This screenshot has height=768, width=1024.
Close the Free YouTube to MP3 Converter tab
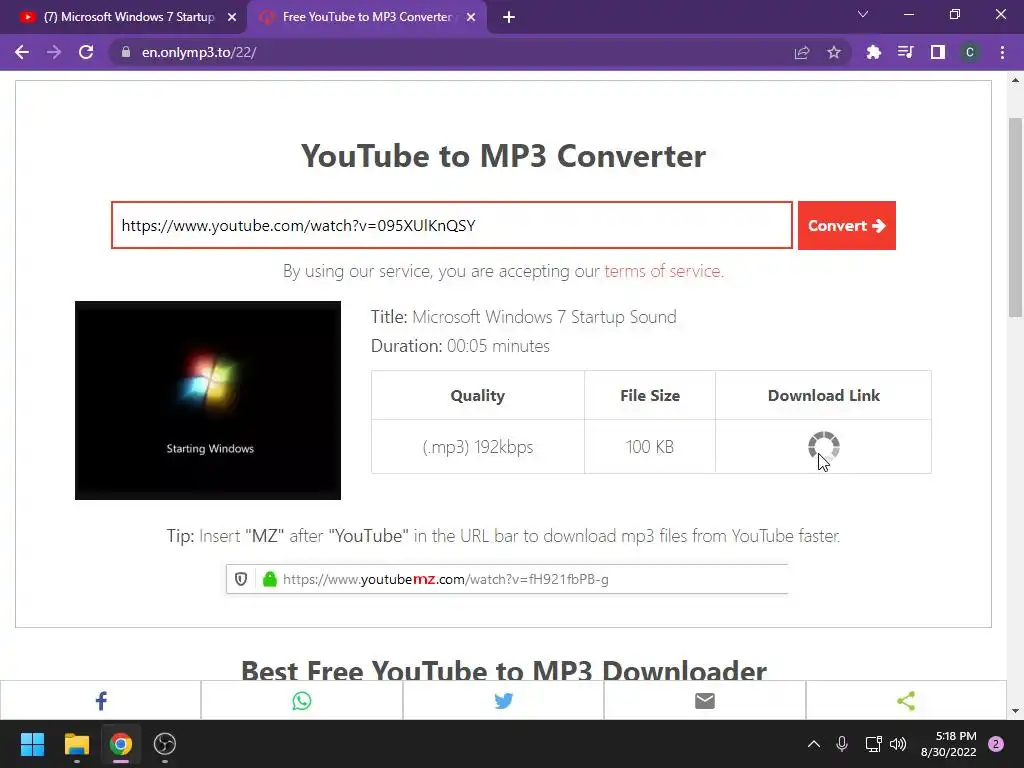[x=471, y=17]
